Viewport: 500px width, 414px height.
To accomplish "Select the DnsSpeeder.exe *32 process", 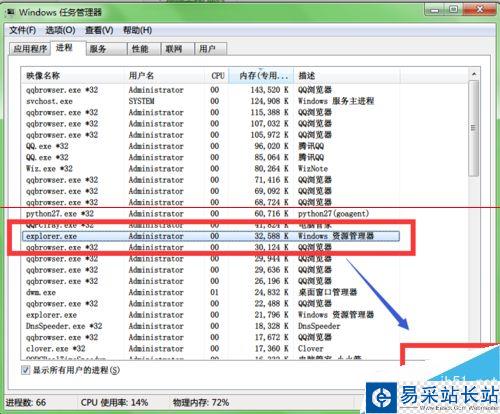I will 211,326.
